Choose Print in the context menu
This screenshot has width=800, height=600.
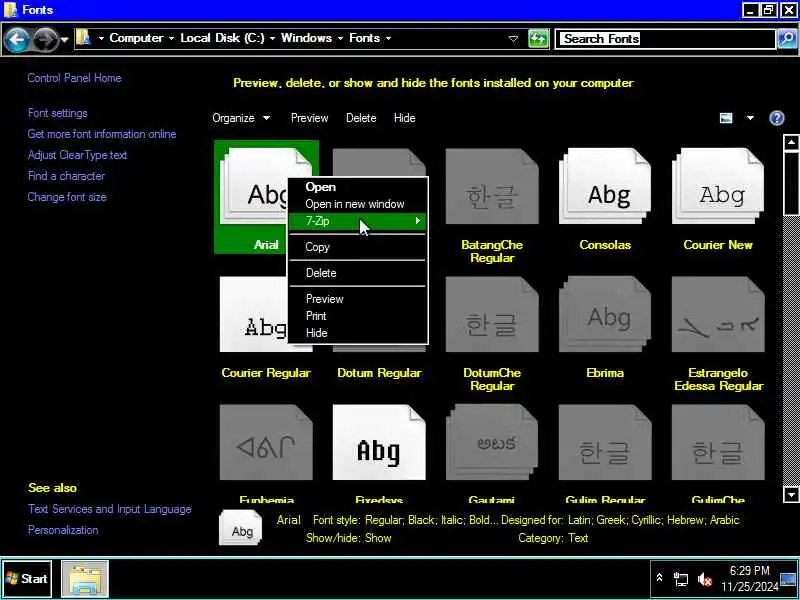click(x=358, y=316)
